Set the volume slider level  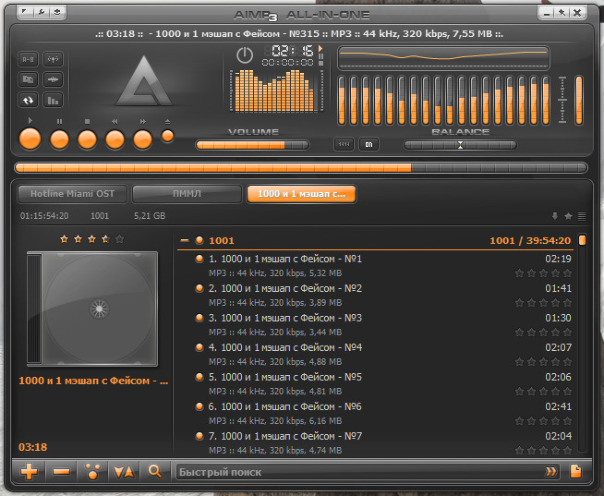click(252, 145)
